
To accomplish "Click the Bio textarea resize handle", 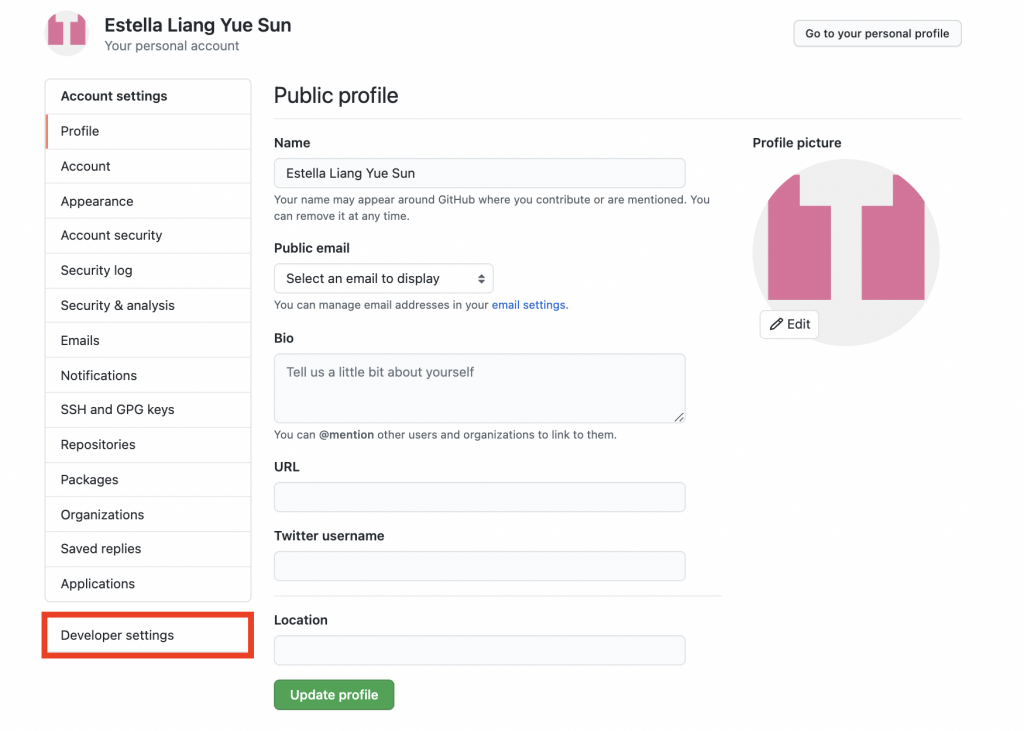I will tap(679, 417).
